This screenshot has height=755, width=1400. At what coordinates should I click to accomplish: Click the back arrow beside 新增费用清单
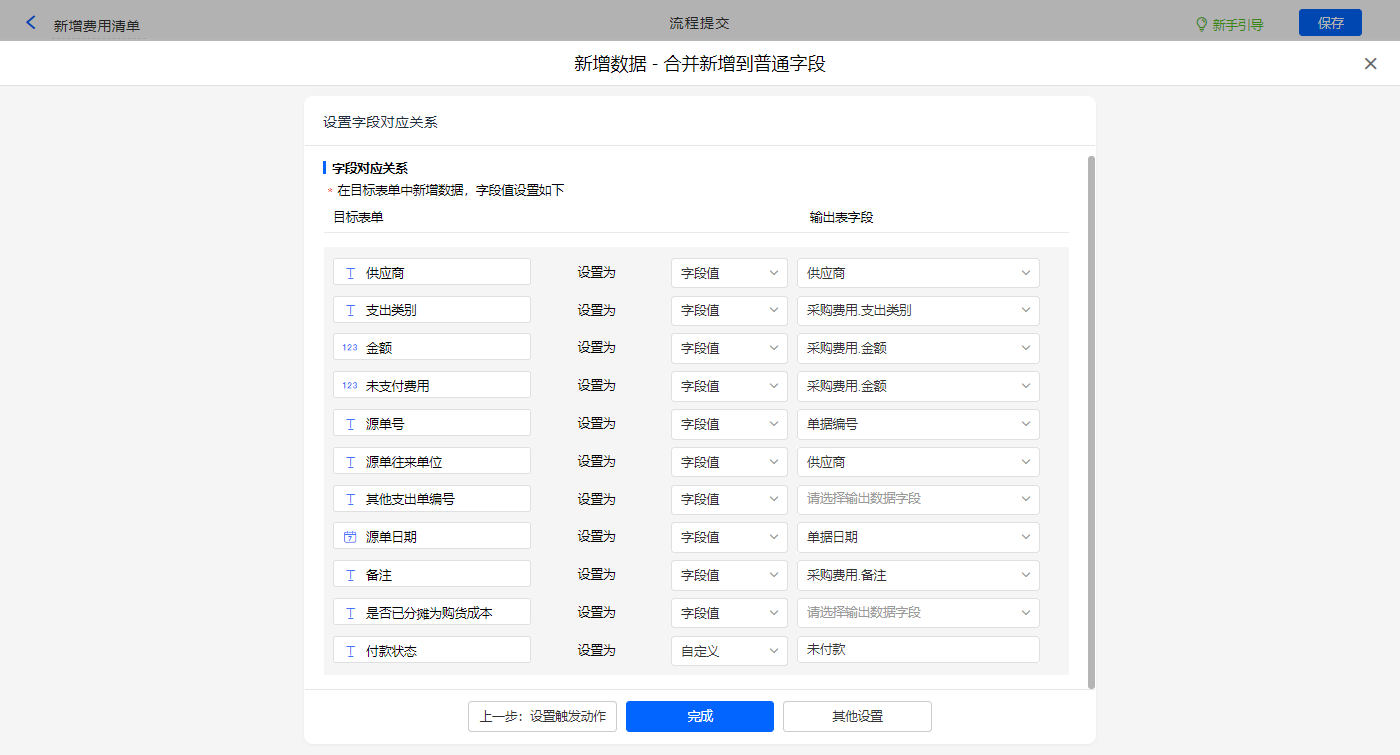[x=31, y=22]
